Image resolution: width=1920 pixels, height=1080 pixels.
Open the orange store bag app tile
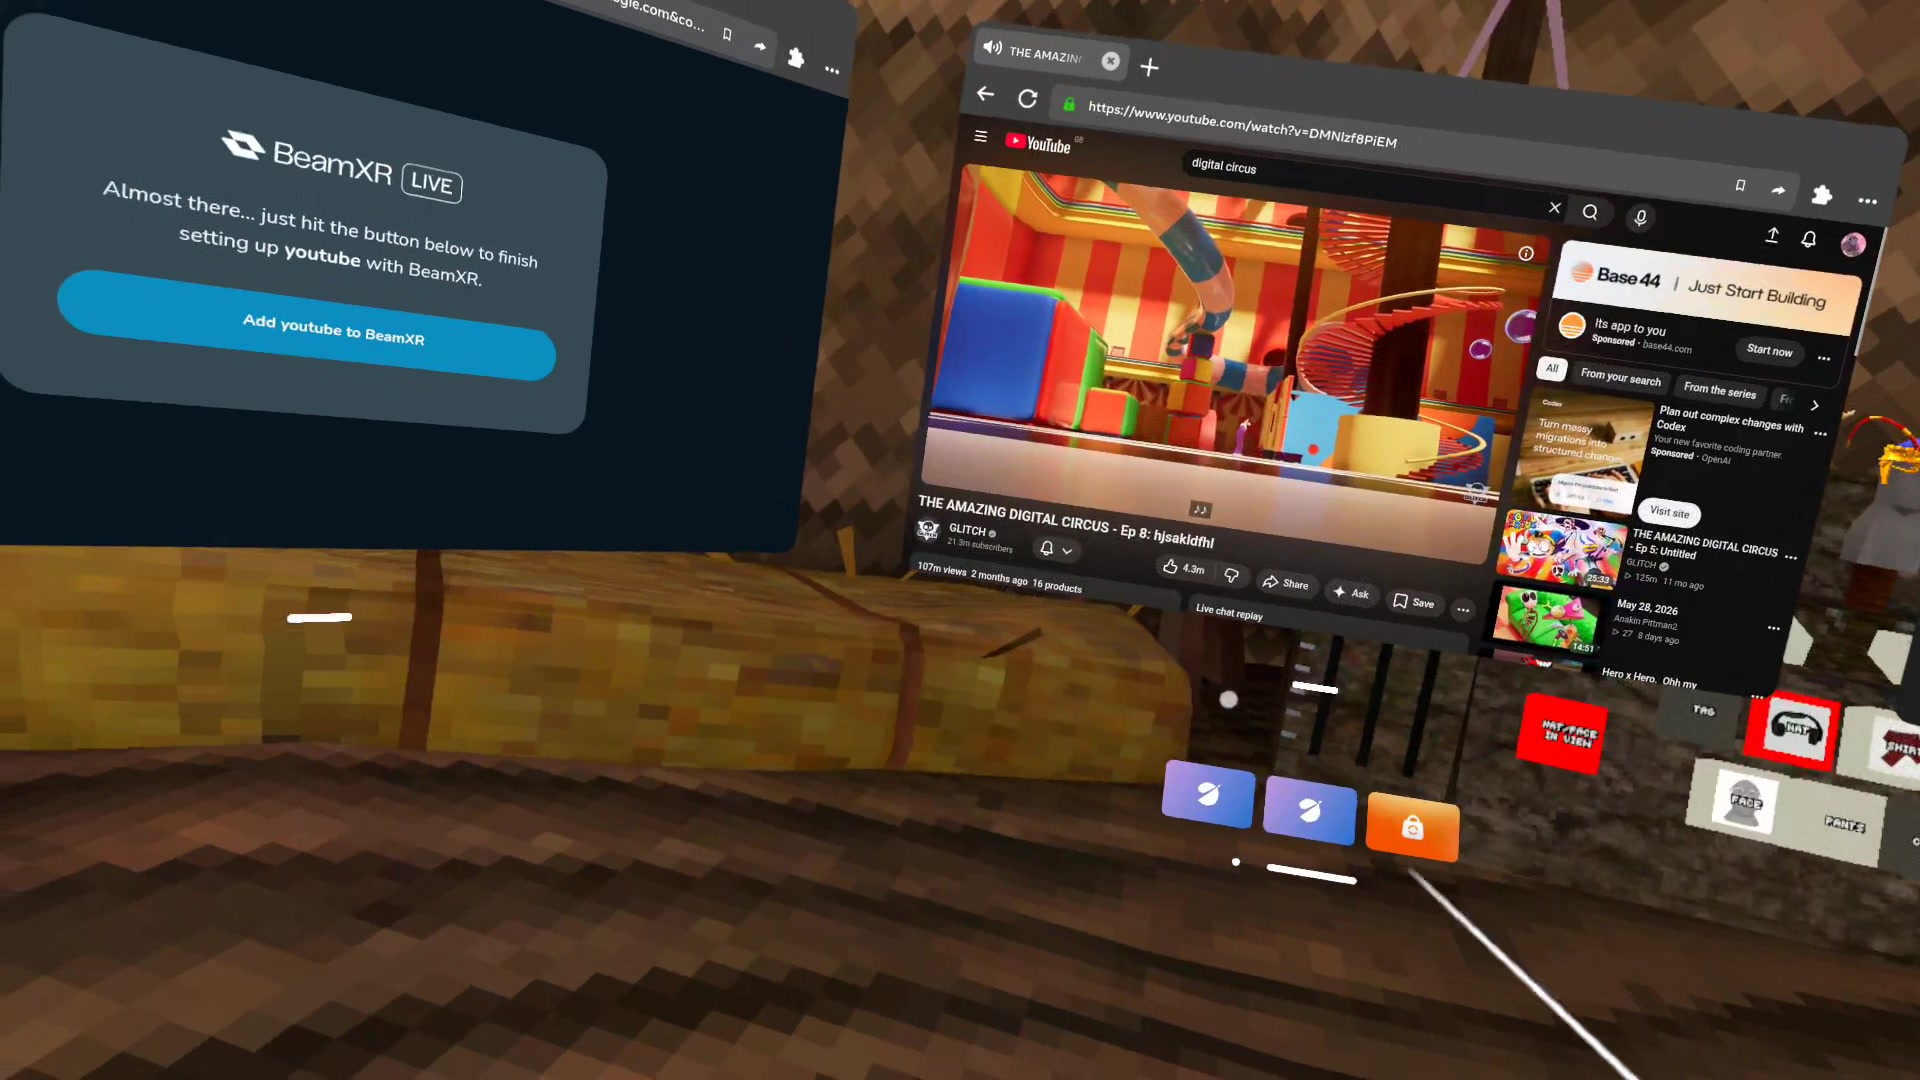[x=1412, y=826]
